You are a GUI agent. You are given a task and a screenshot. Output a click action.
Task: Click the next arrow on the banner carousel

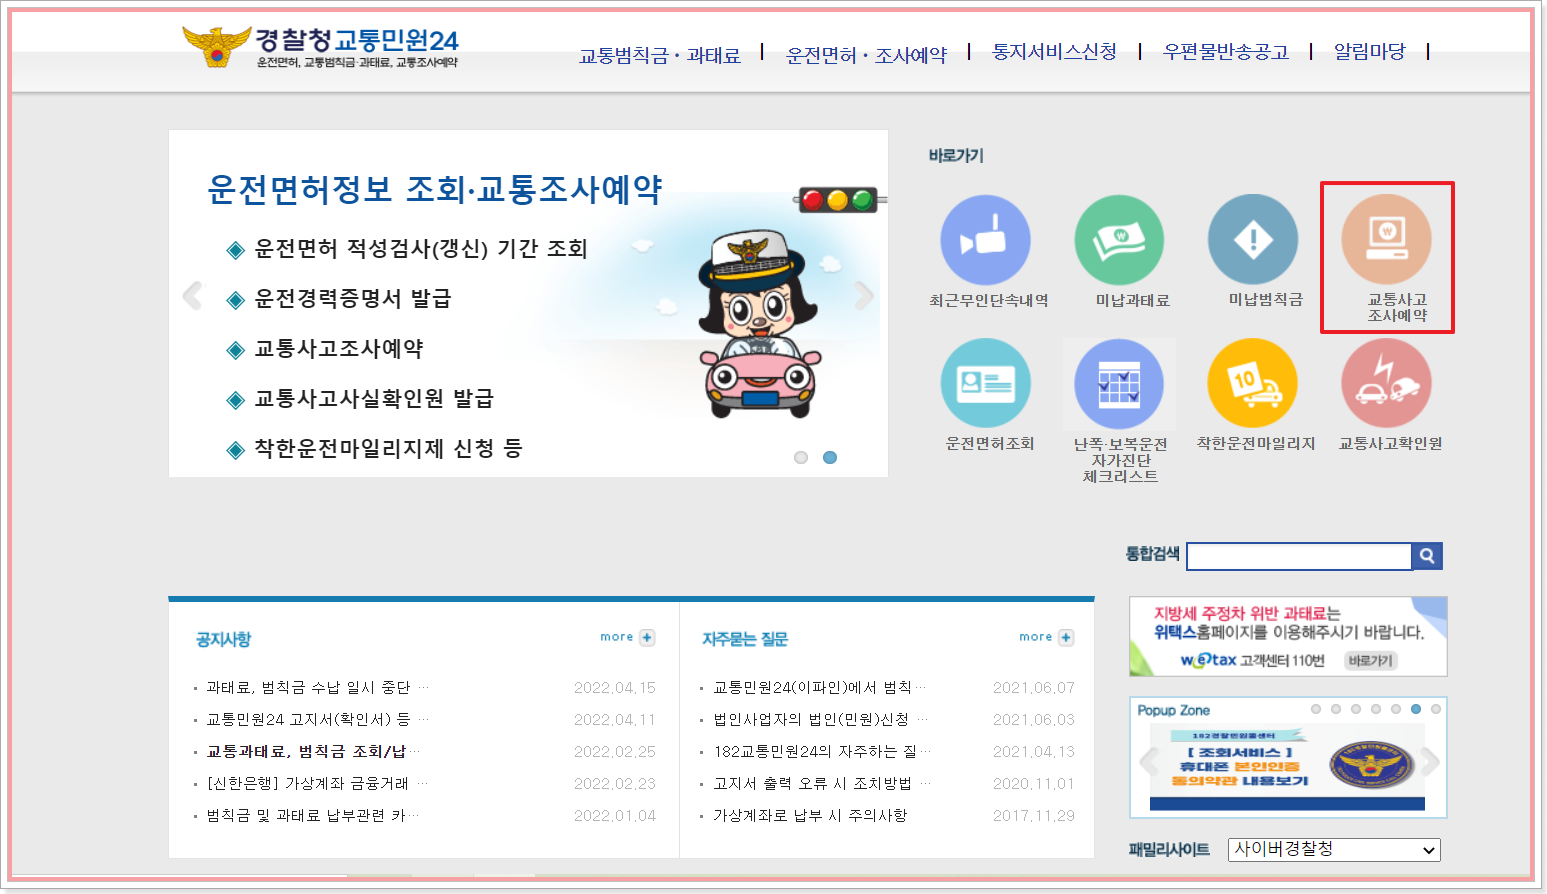tap(864, 296)
